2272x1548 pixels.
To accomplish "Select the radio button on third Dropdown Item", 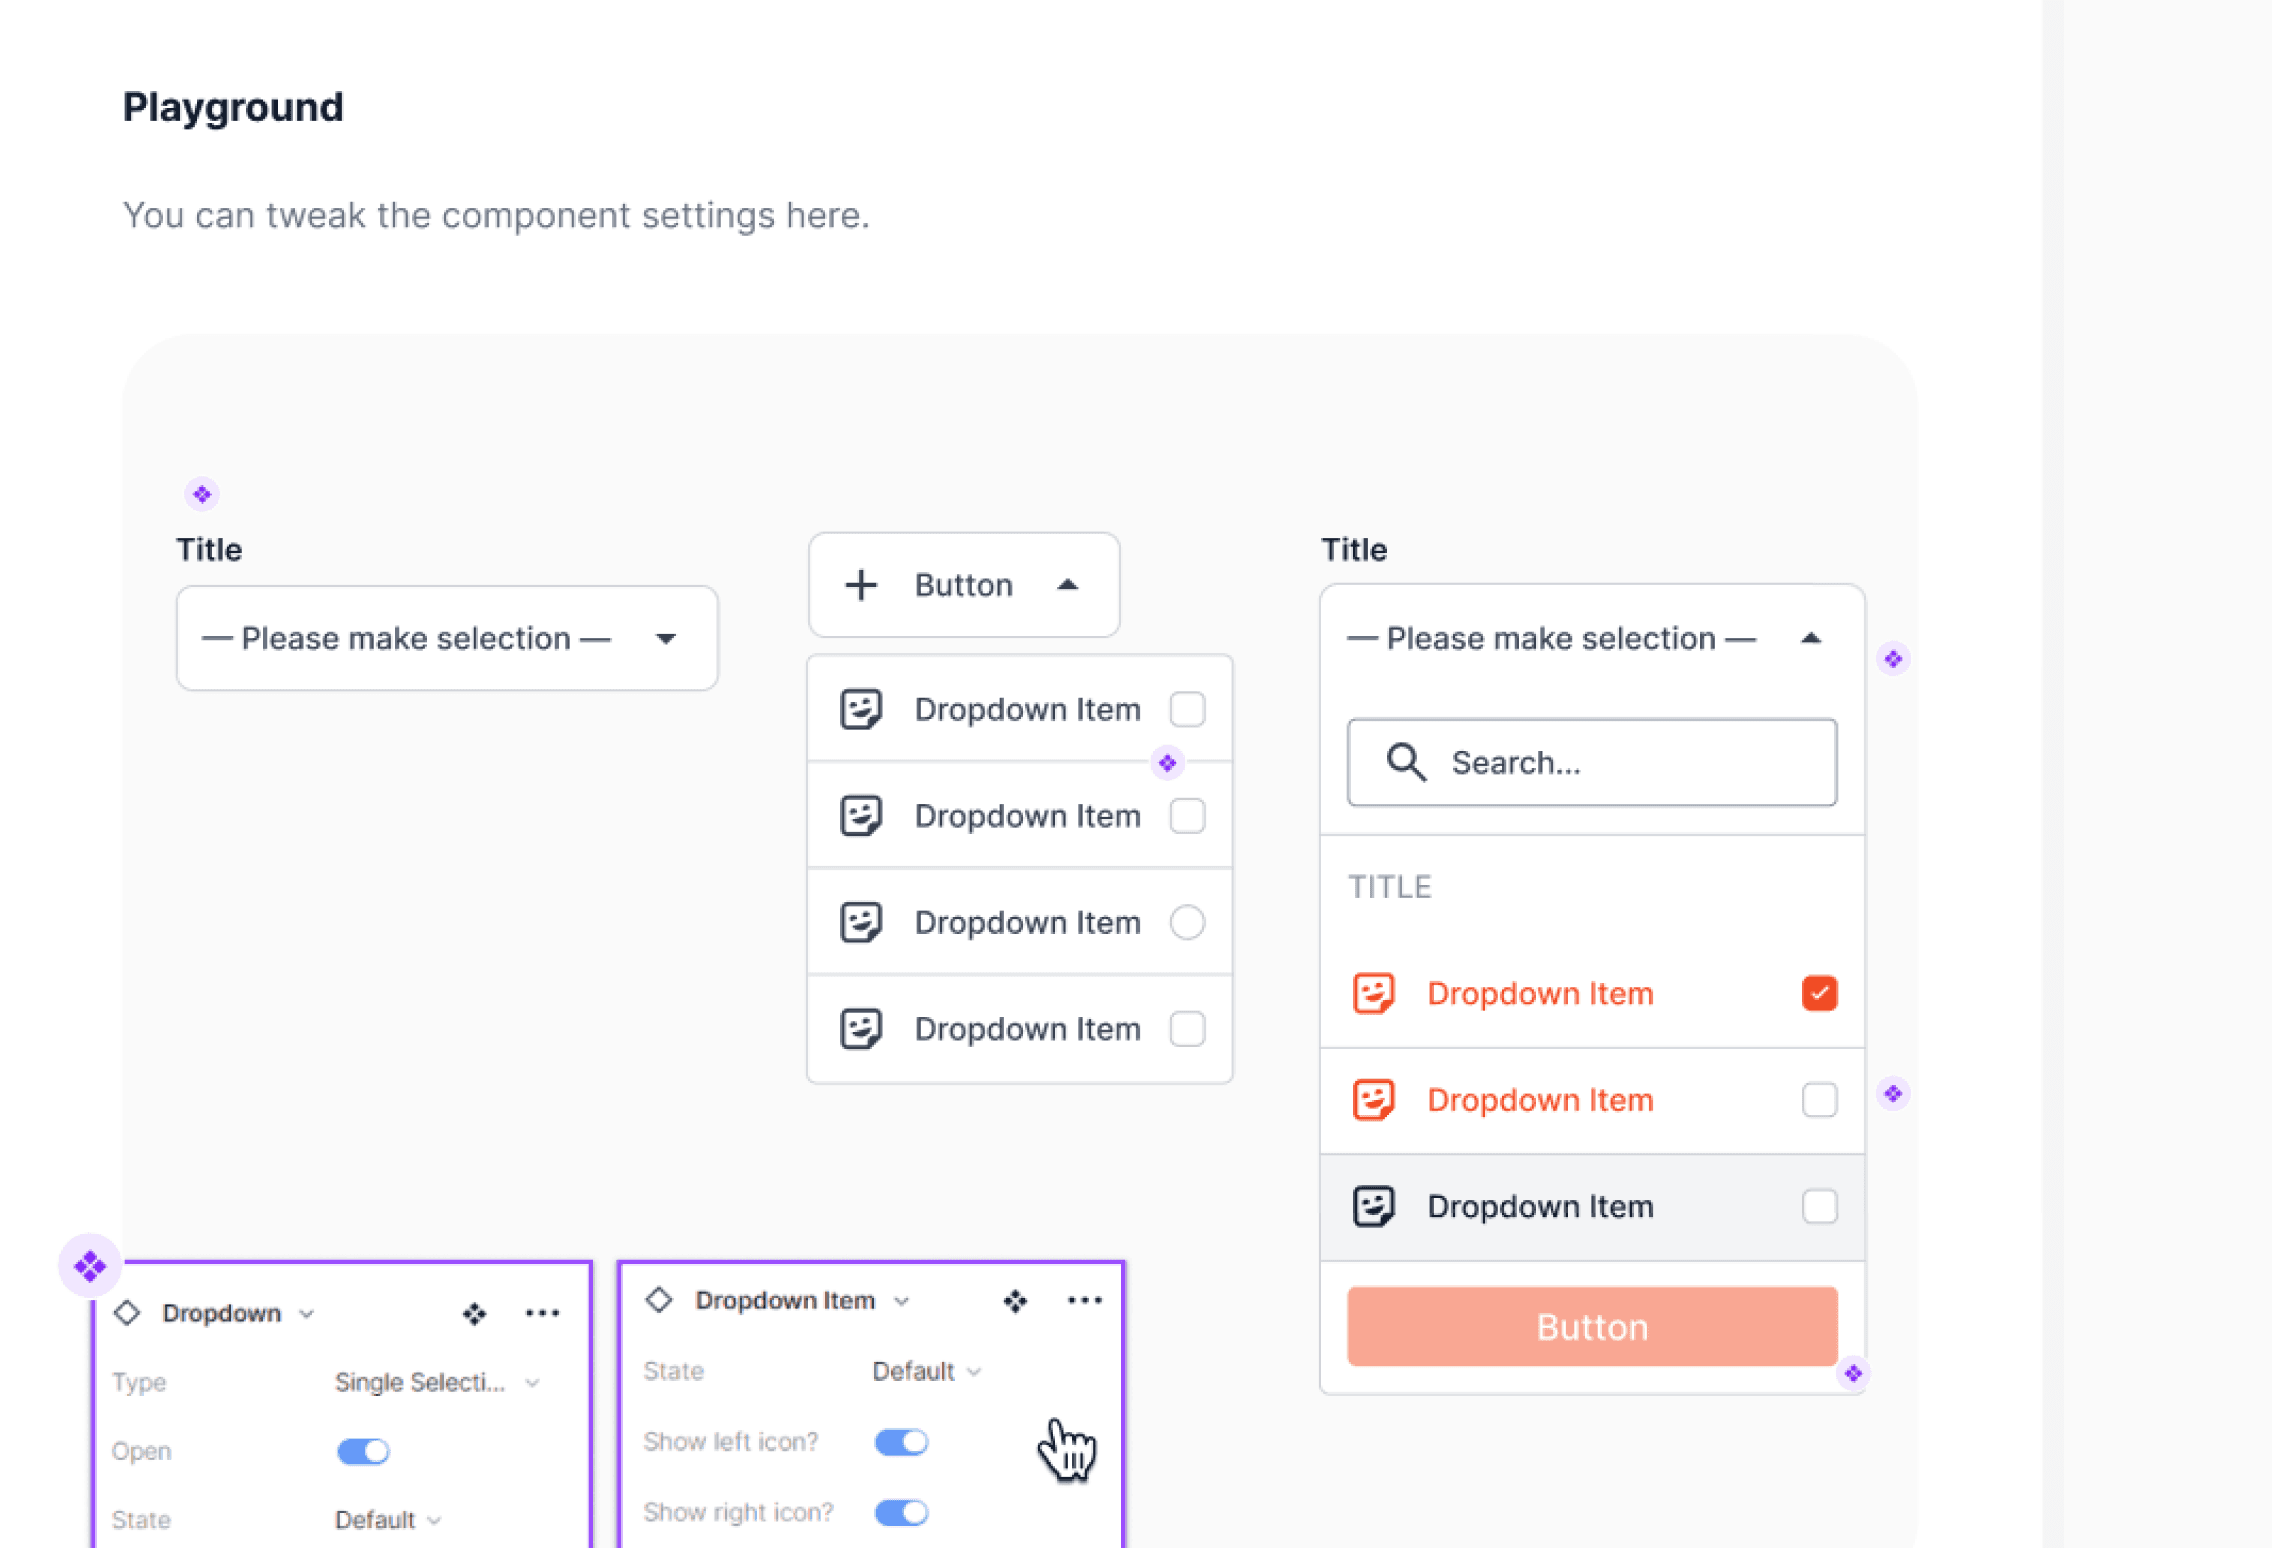I will 1187,922.
